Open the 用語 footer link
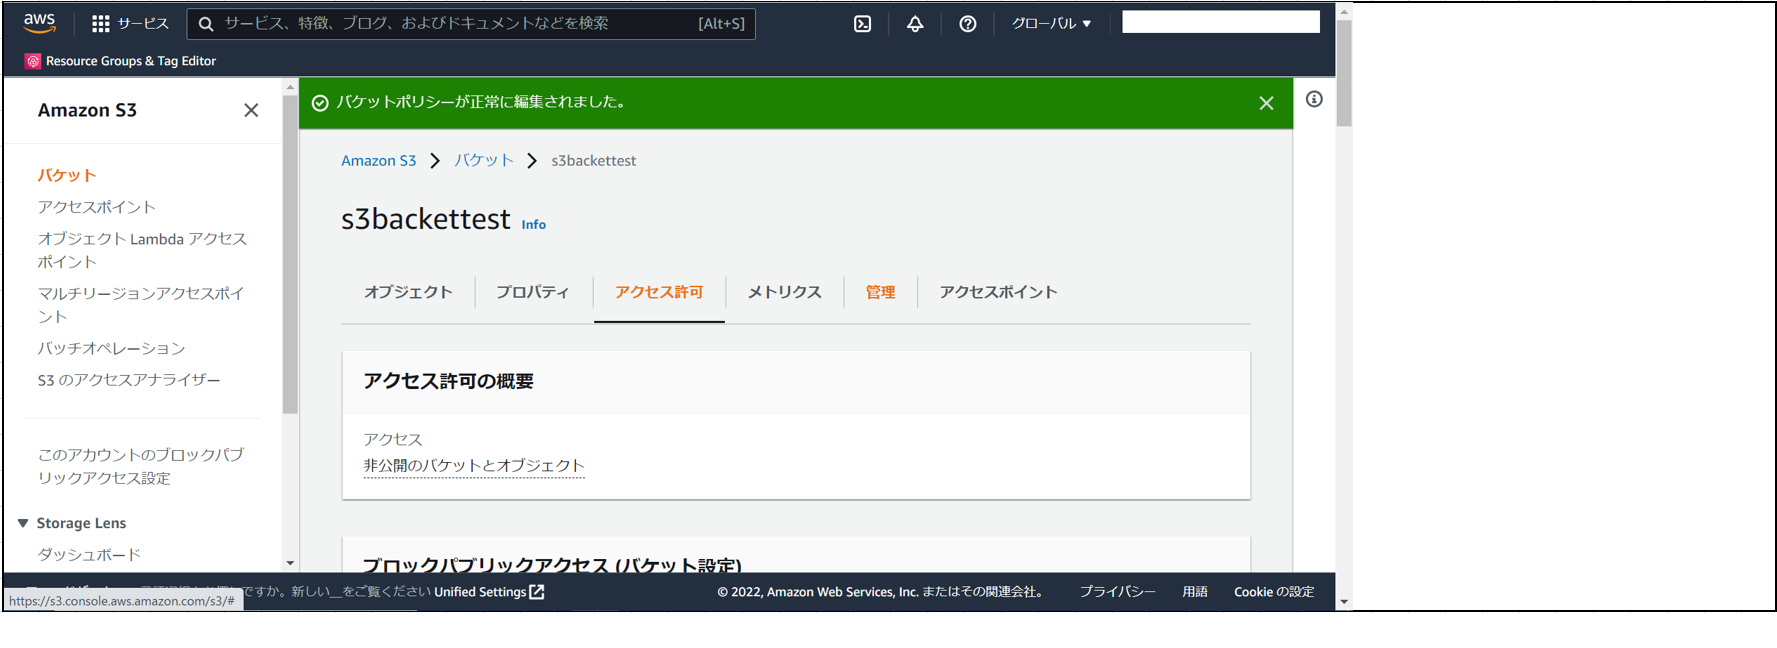The height and width of the screenshot is (648, 1777). point(1195,592)
